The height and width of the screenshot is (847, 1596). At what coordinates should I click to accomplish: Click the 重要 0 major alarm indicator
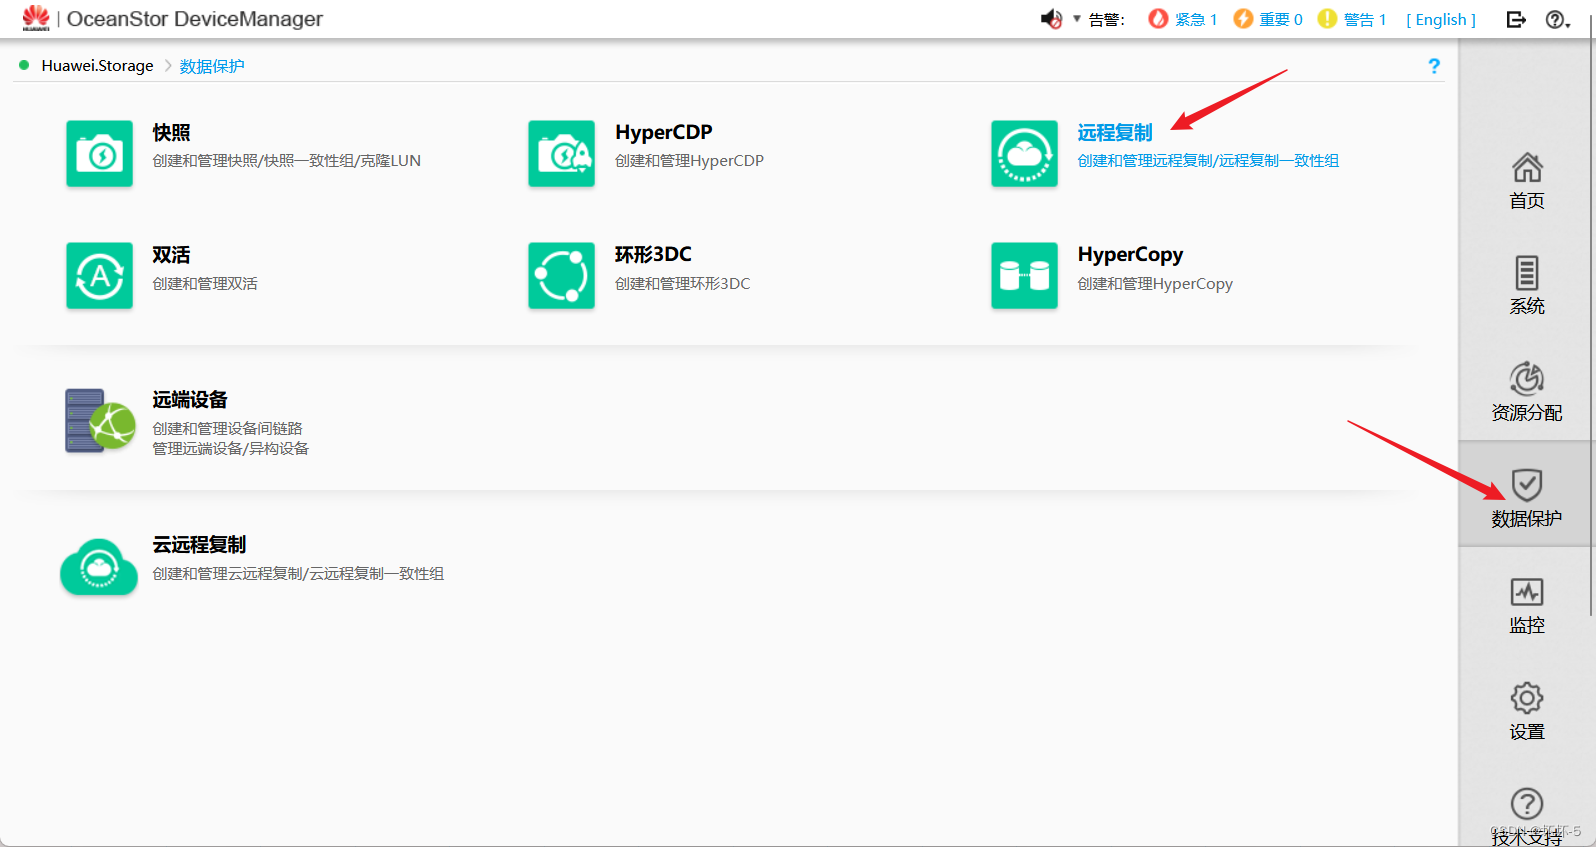(x=1267, y=19)
